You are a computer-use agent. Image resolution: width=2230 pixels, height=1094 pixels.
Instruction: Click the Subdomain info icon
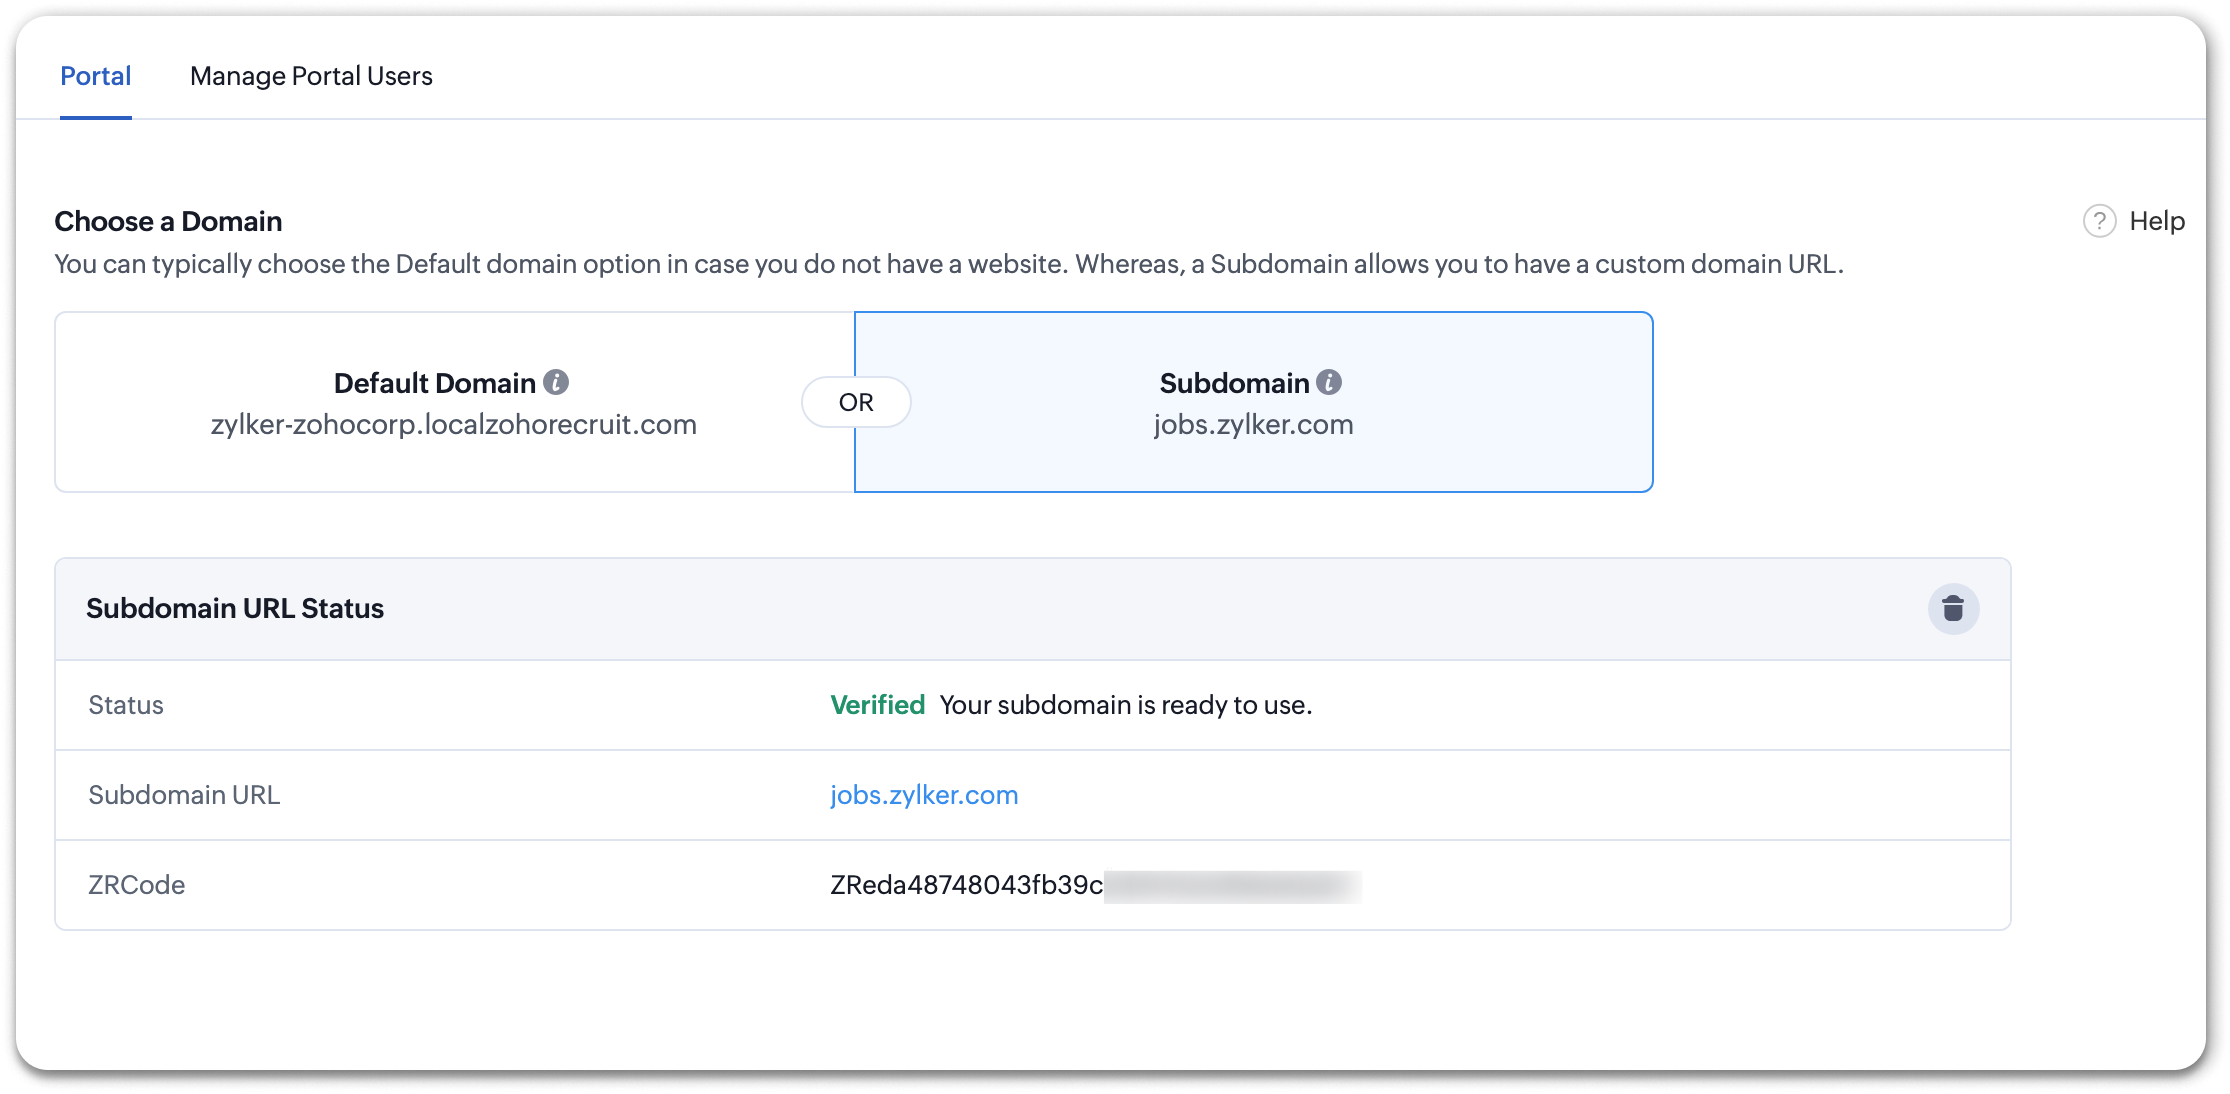pos(1329,382)
